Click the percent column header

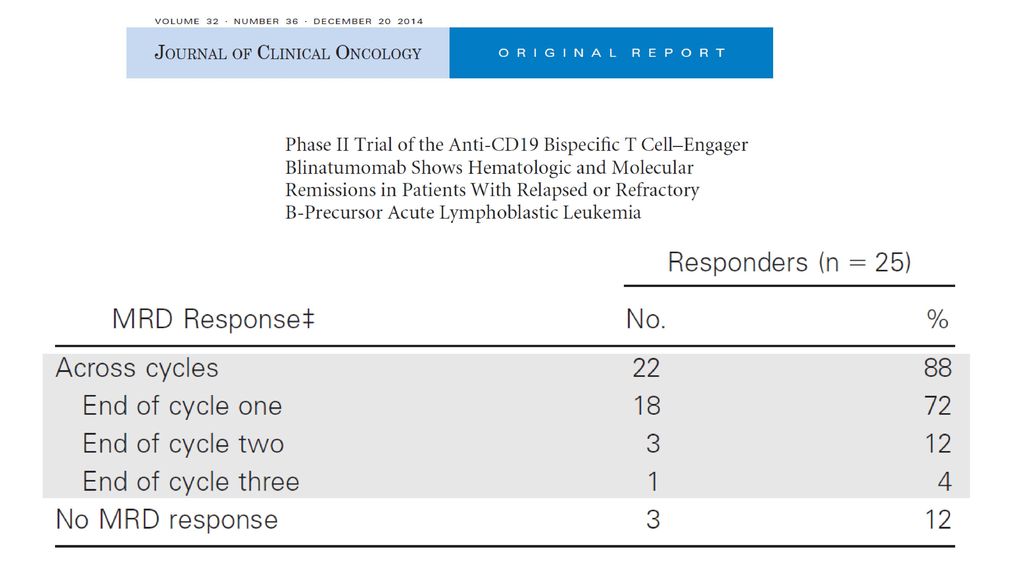pyautogui.click(x=937, y=319)
